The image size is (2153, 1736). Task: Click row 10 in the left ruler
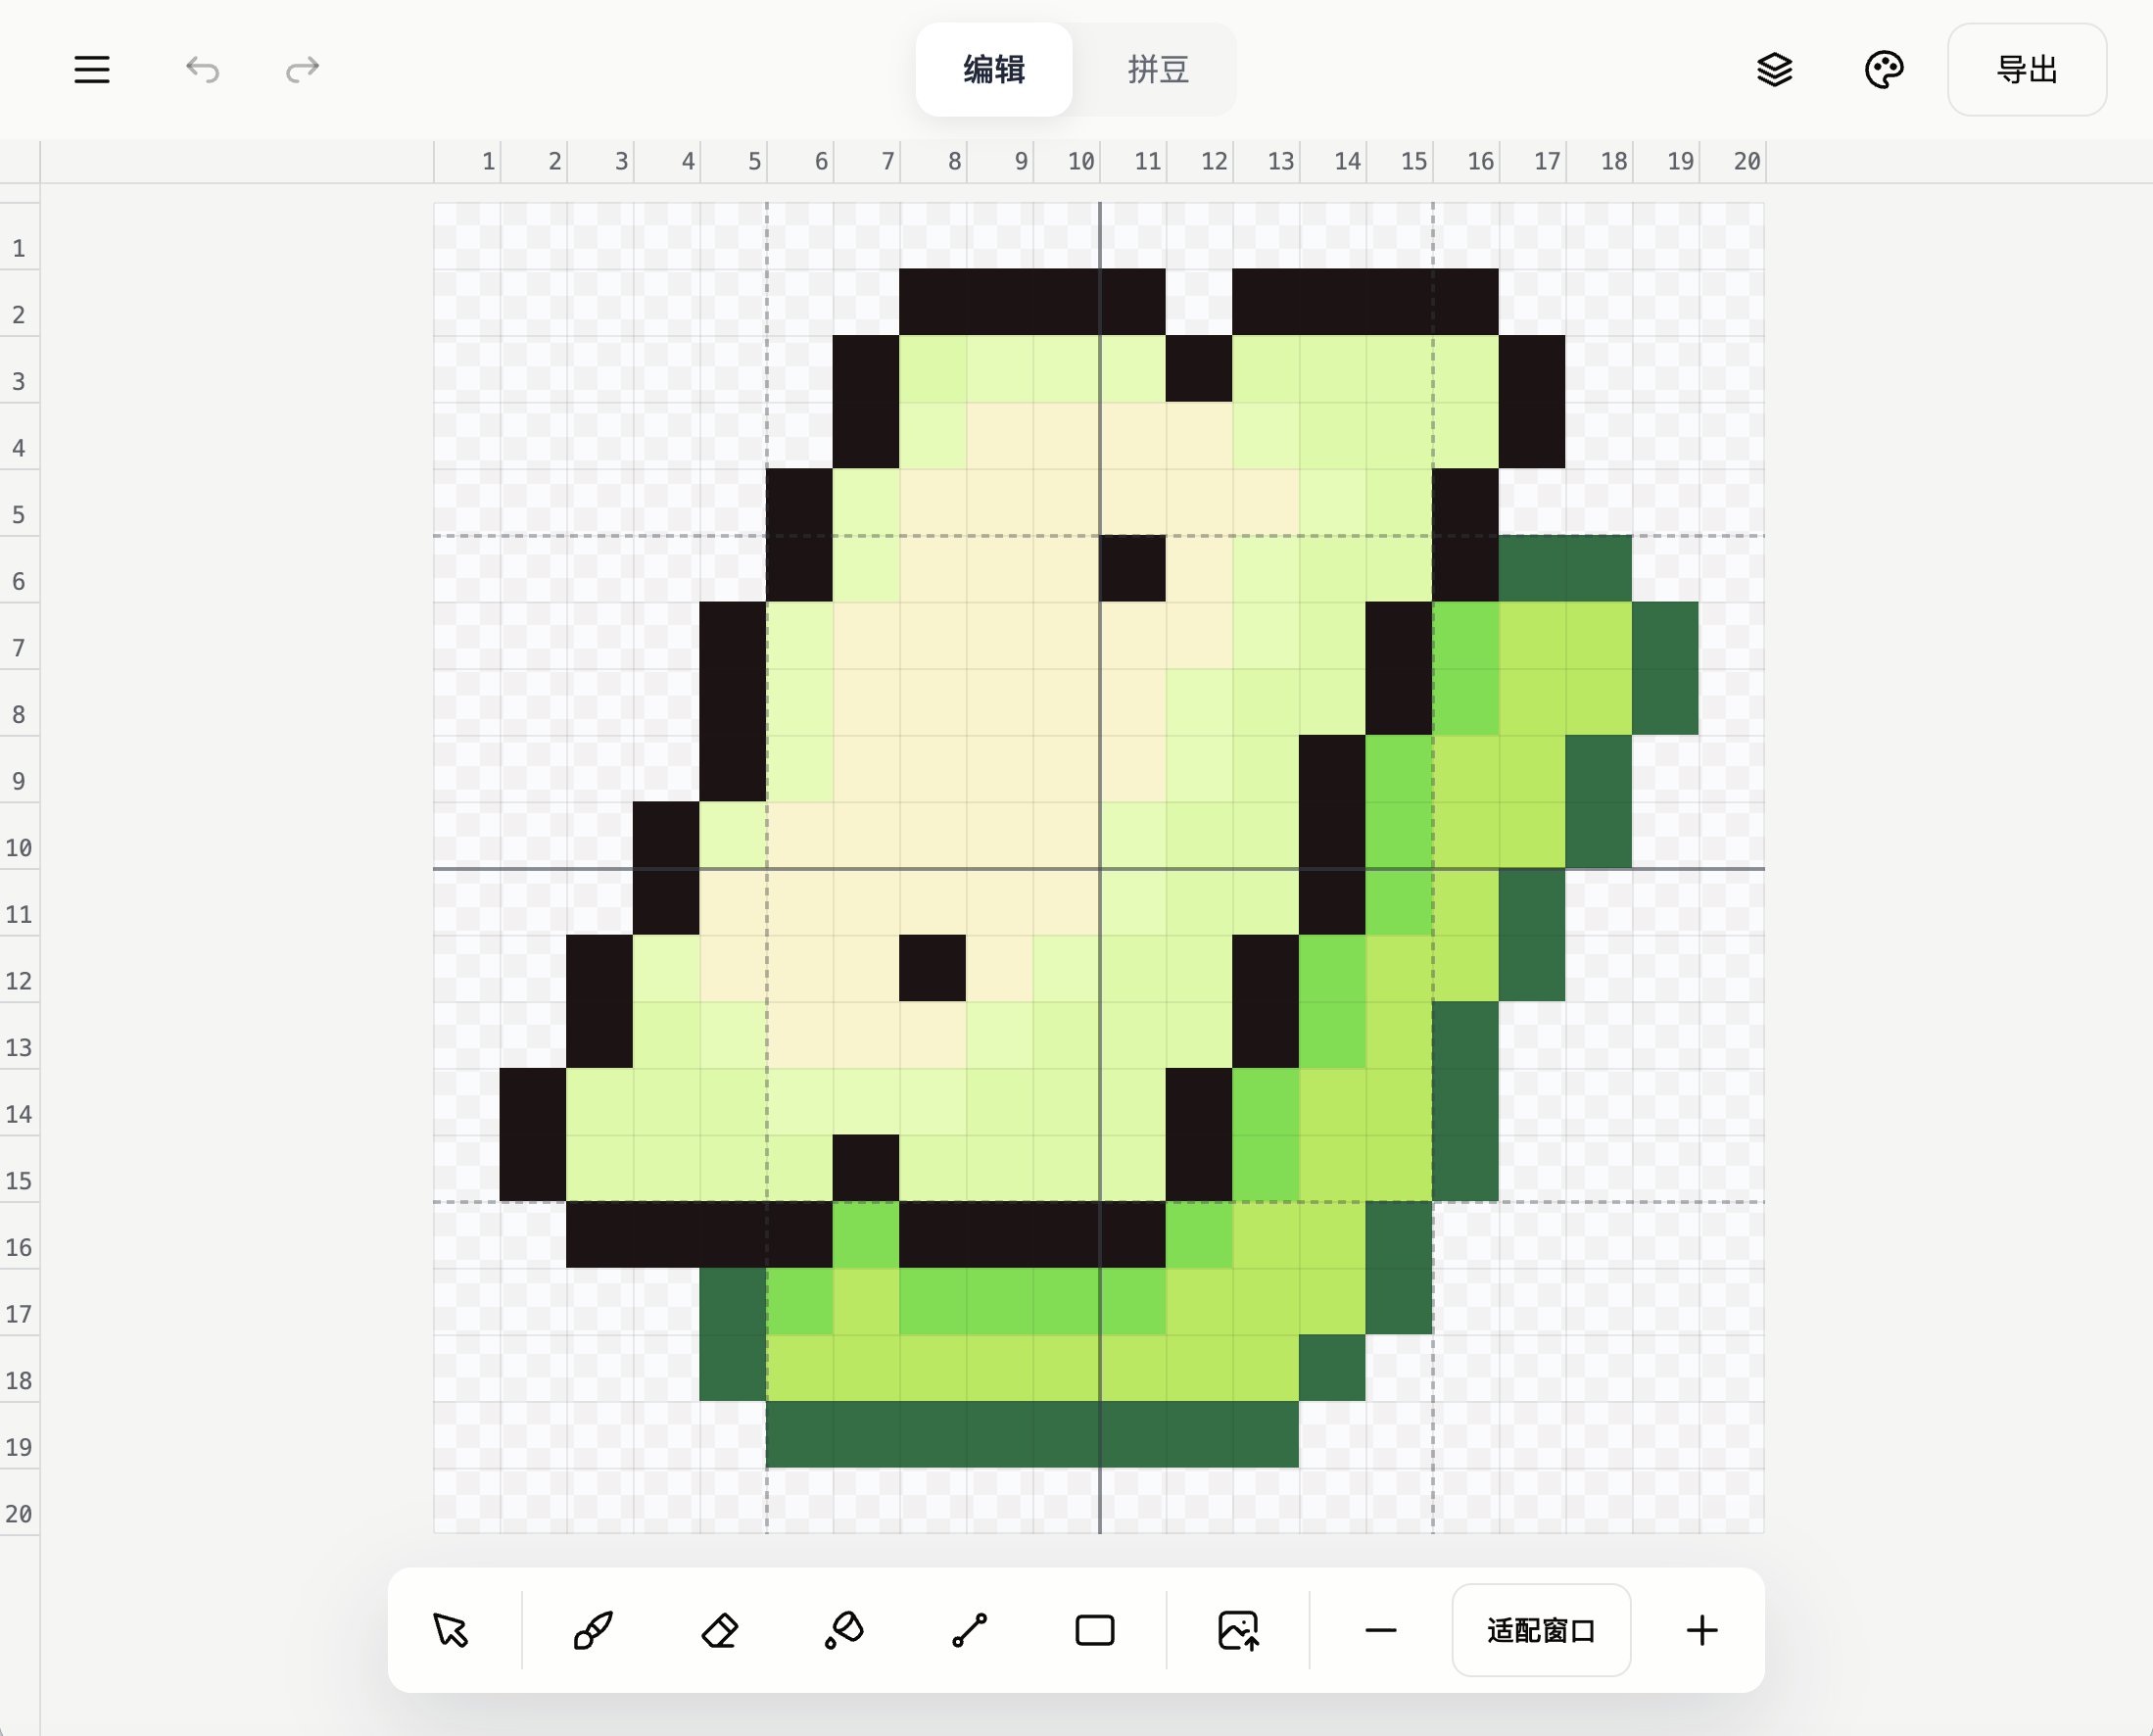(20, 836)
